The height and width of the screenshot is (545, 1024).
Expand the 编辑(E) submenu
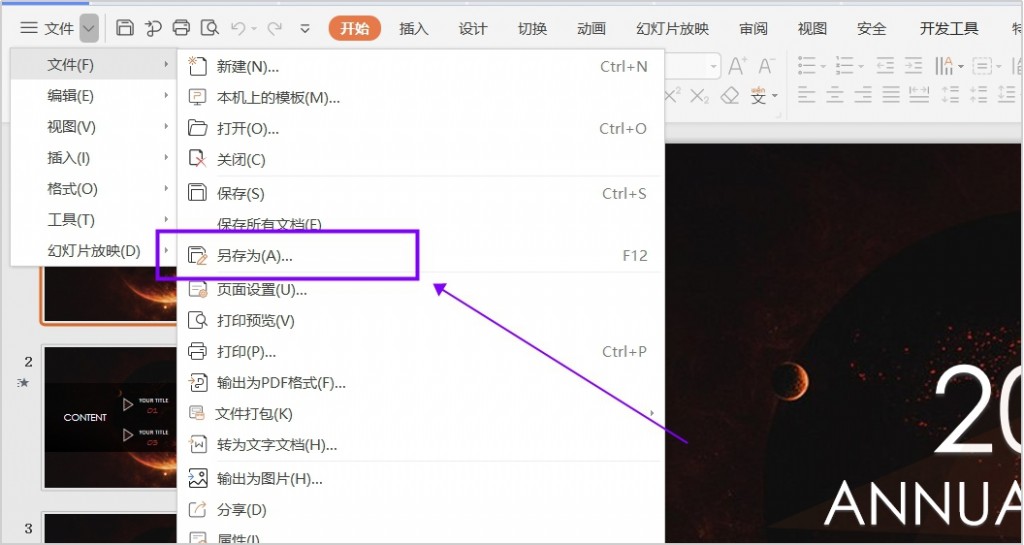(90, 96)
